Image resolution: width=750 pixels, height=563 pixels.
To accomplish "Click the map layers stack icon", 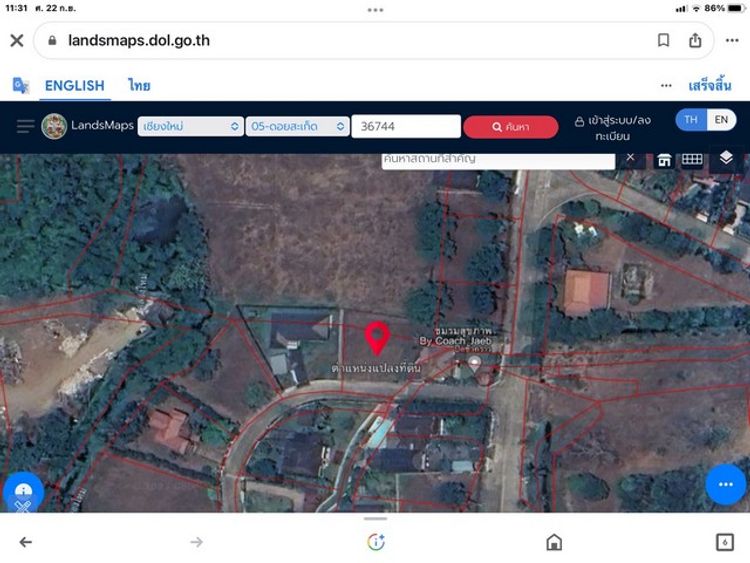I will tap(726, 158).
